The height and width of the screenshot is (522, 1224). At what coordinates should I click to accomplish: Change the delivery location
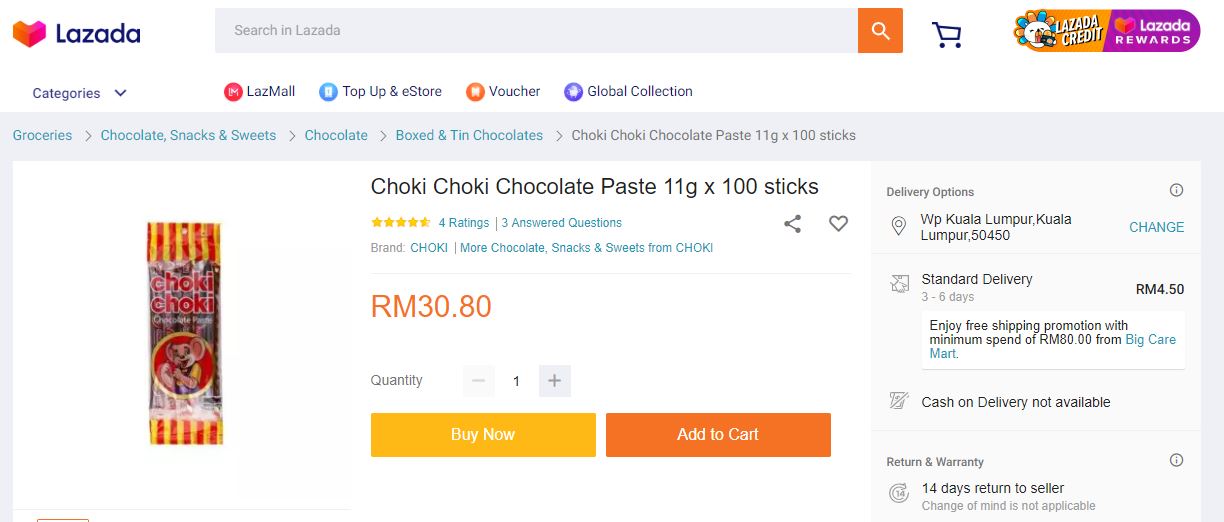(1156, 227)
